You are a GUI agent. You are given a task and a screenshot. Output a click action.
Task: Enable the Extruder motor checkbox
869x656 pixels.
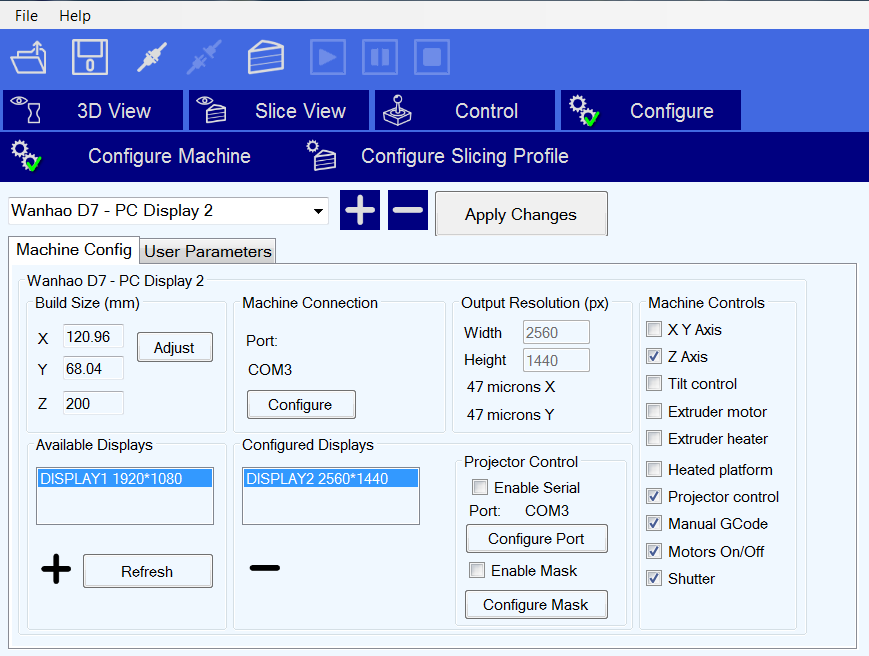coord(654,411)
